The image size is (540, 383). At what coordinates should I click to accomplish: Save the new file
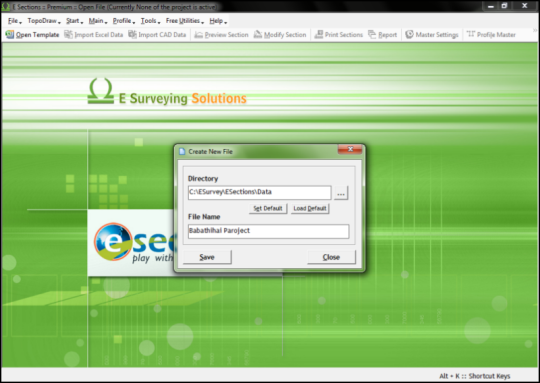[x=207, y=257]
